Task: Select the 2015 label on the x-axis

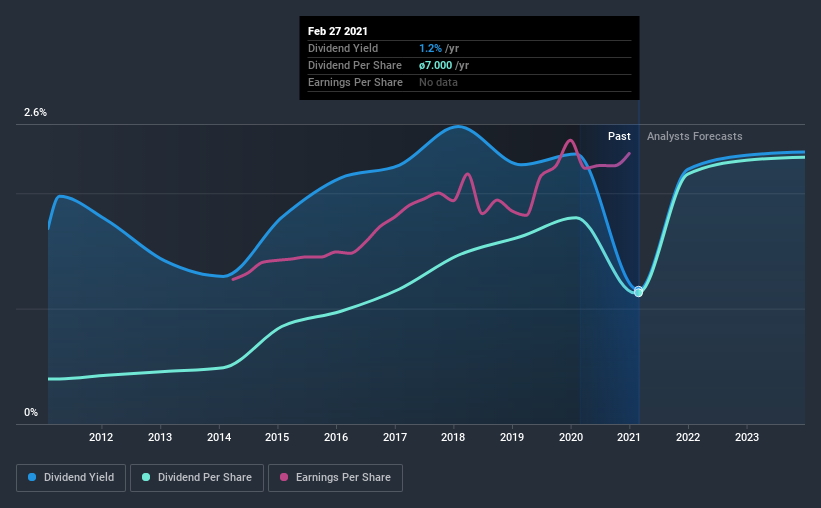Action: coord(277,437)
